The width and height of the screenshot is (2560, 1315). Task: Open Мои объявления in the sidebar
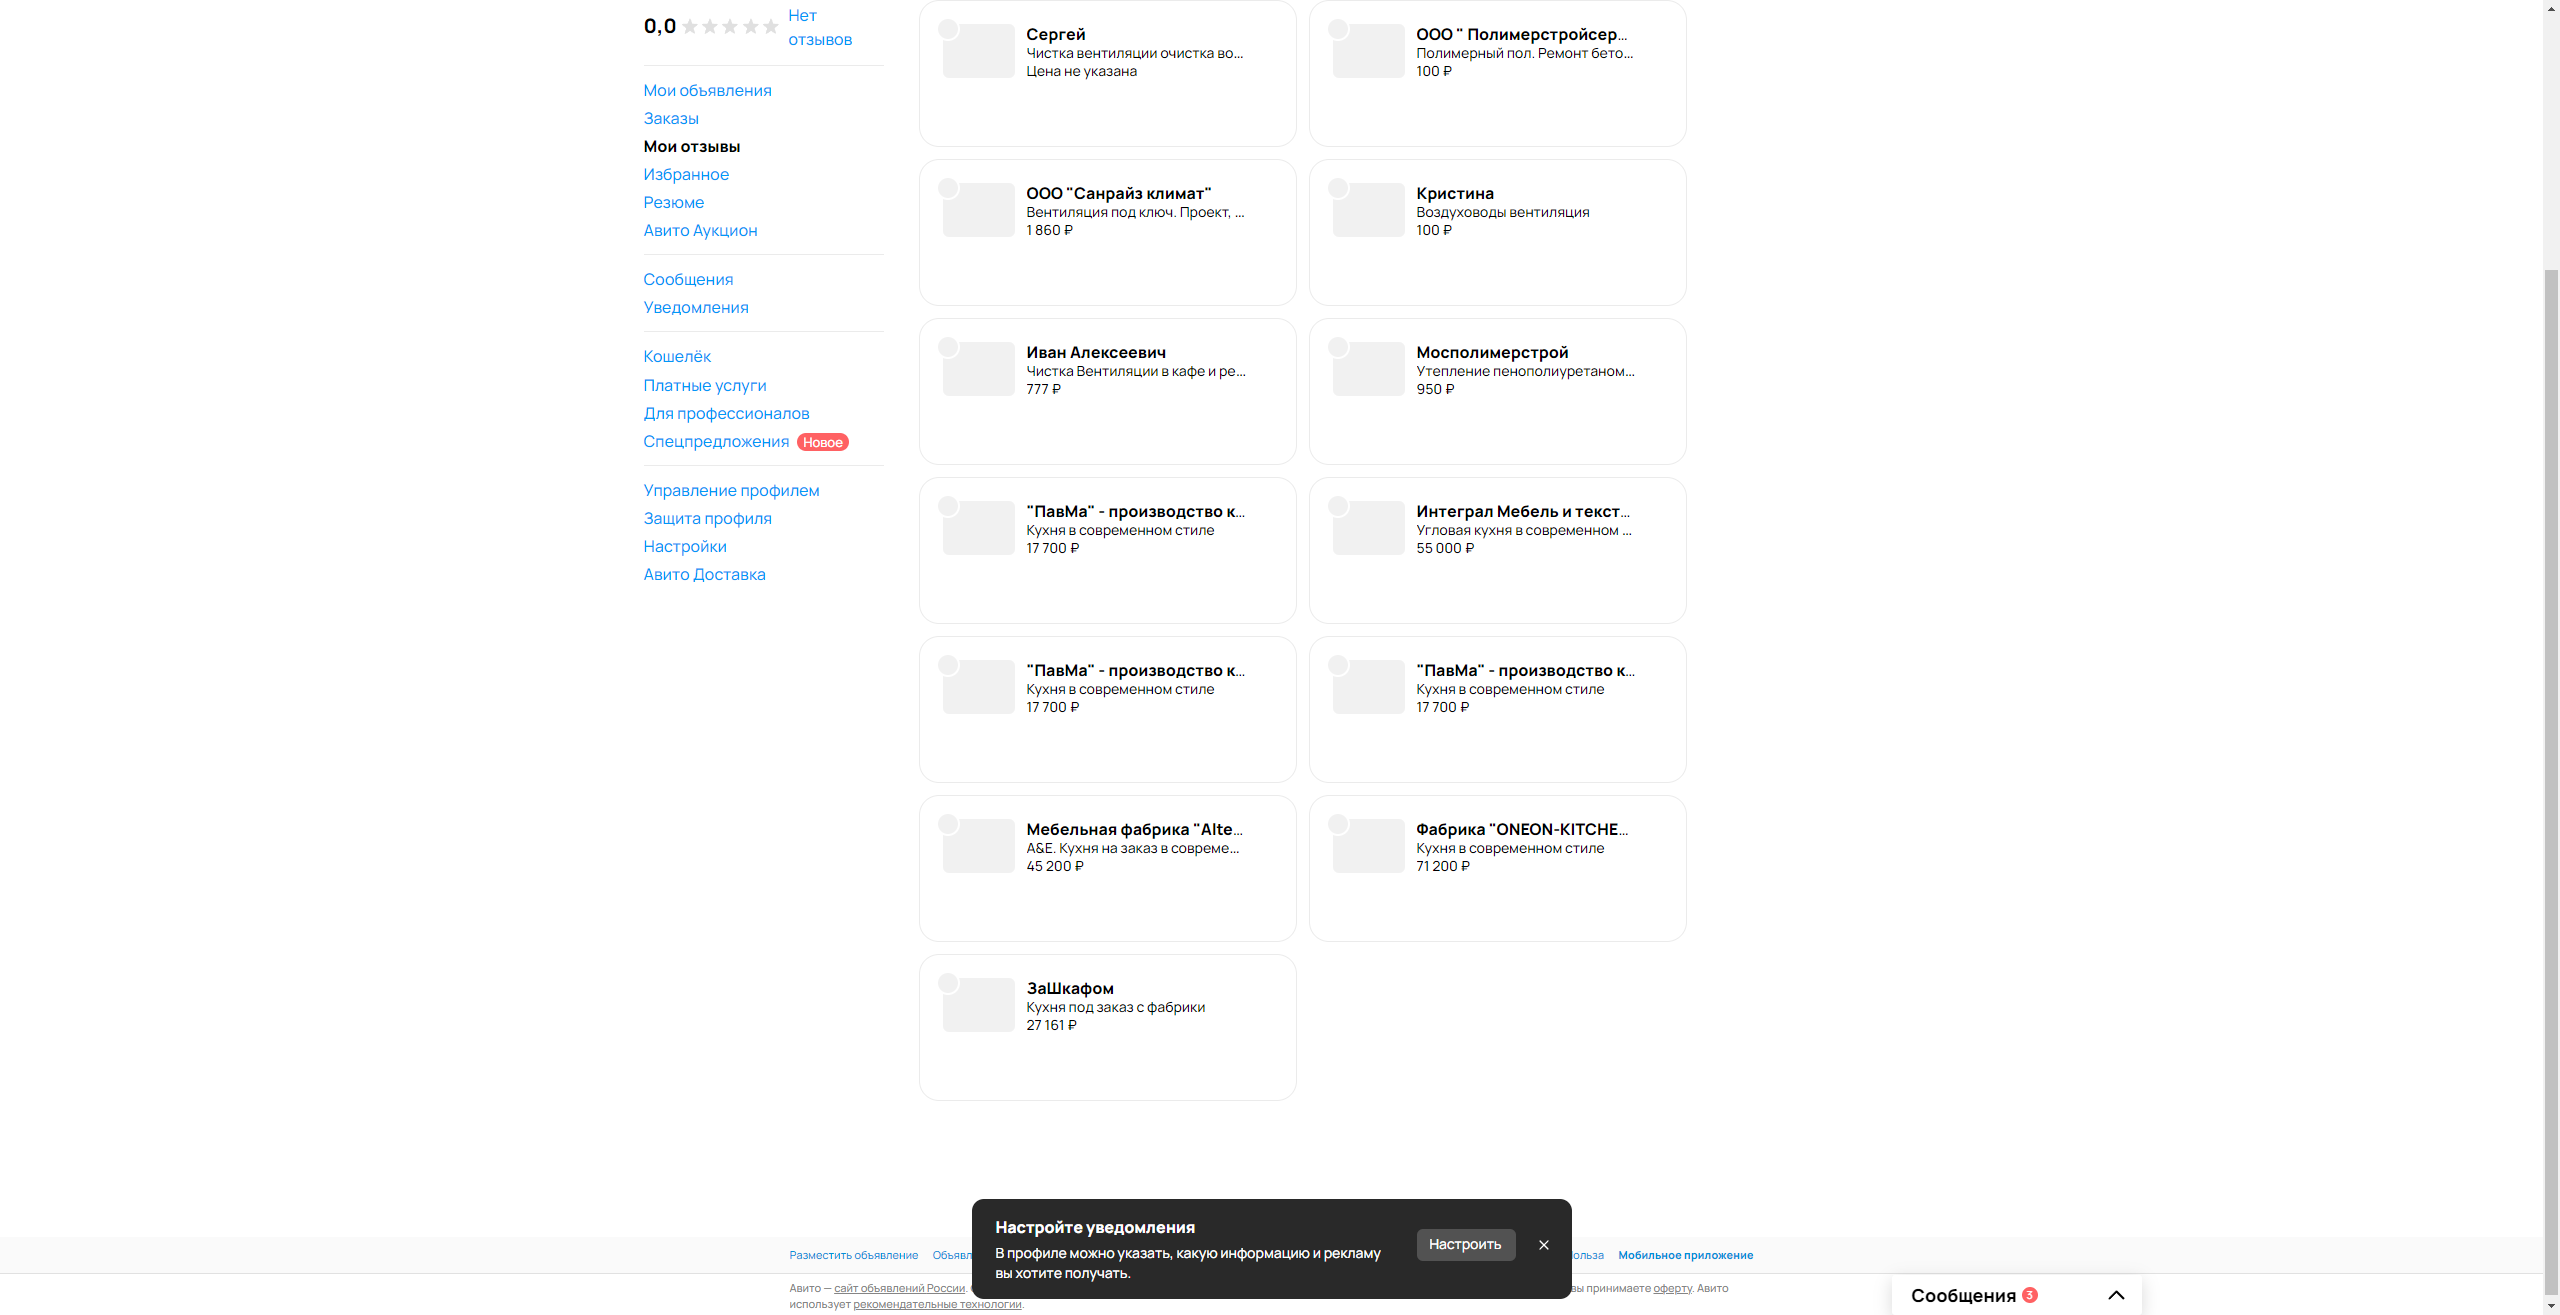(x=707, y=90)
